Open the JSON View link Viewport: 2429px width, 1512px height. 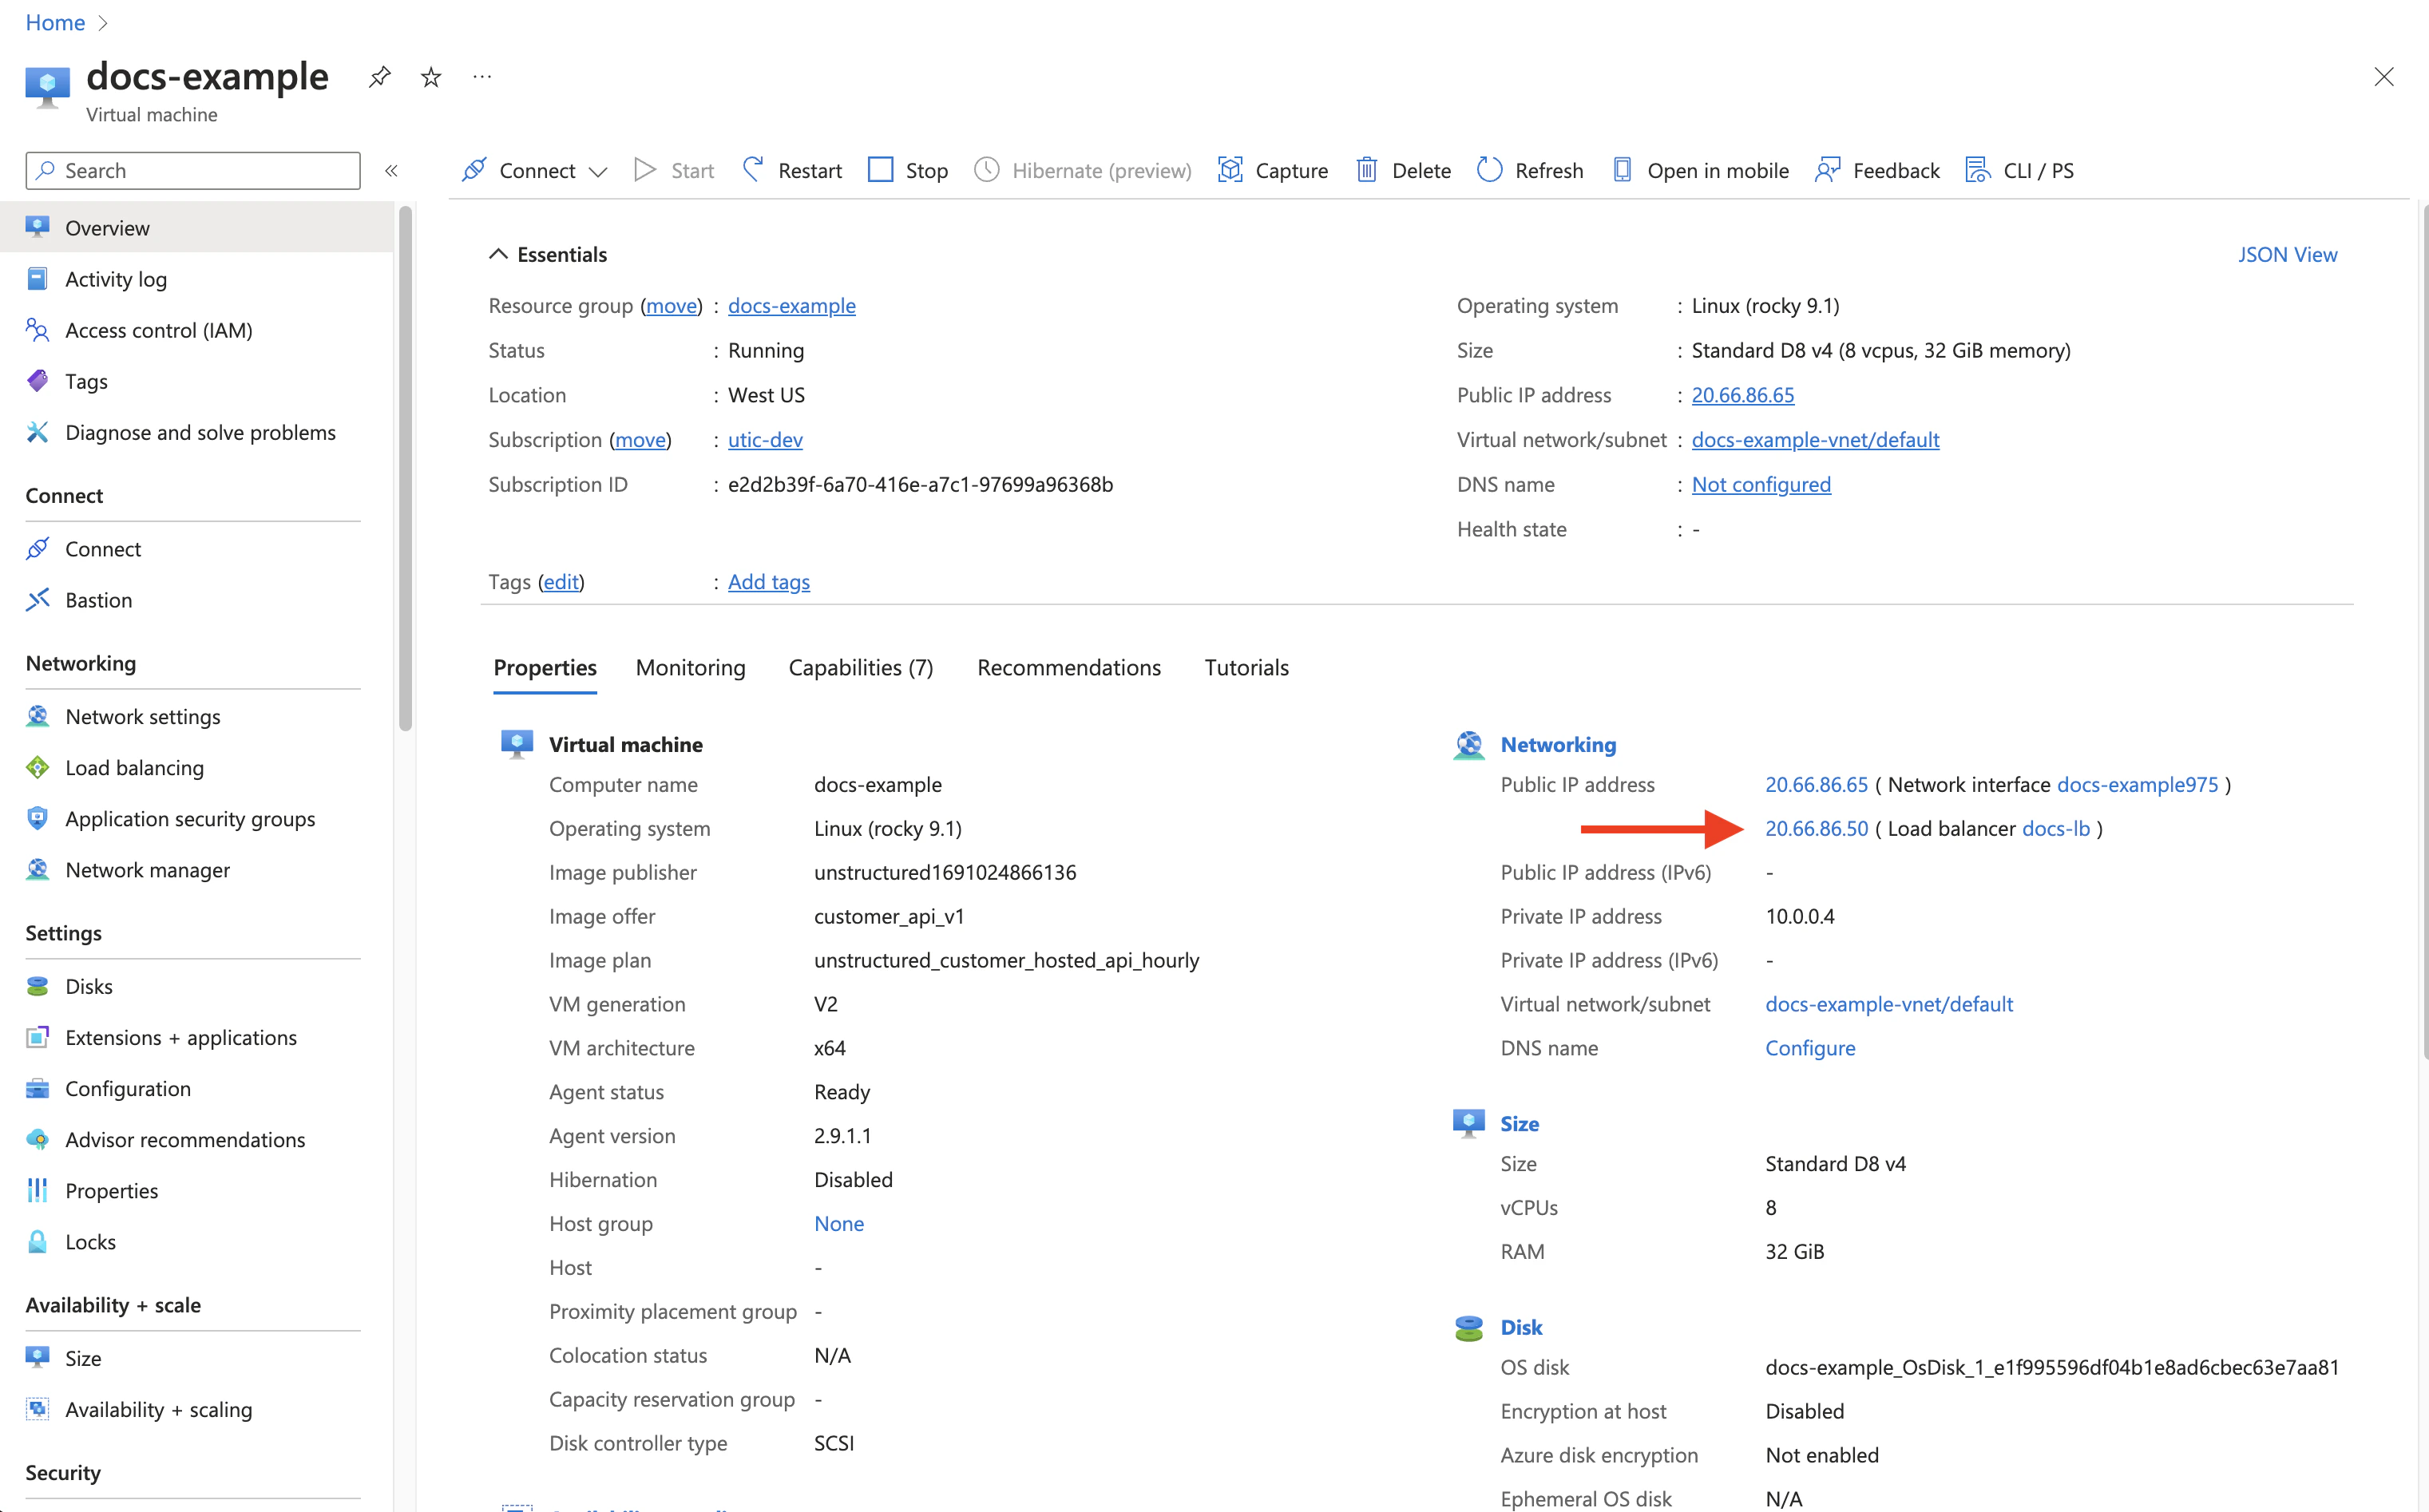coord(2286,254)
